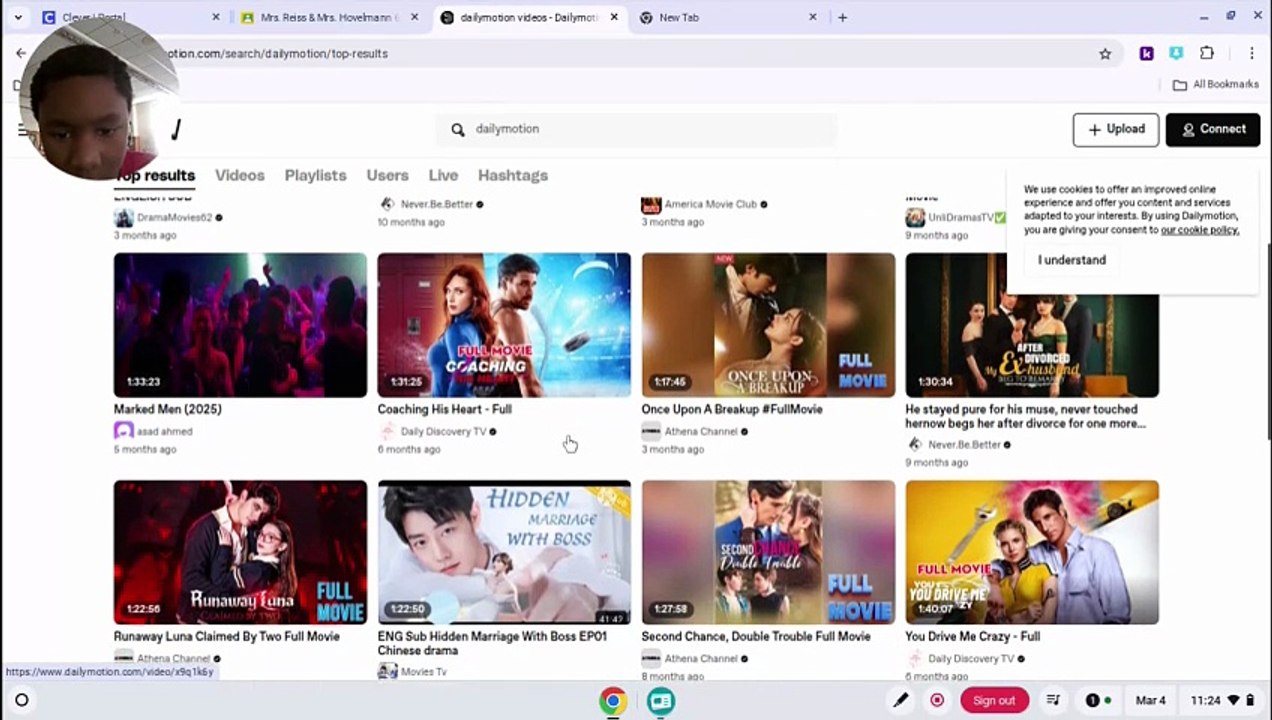Open the America Movie Club channel

711,204
